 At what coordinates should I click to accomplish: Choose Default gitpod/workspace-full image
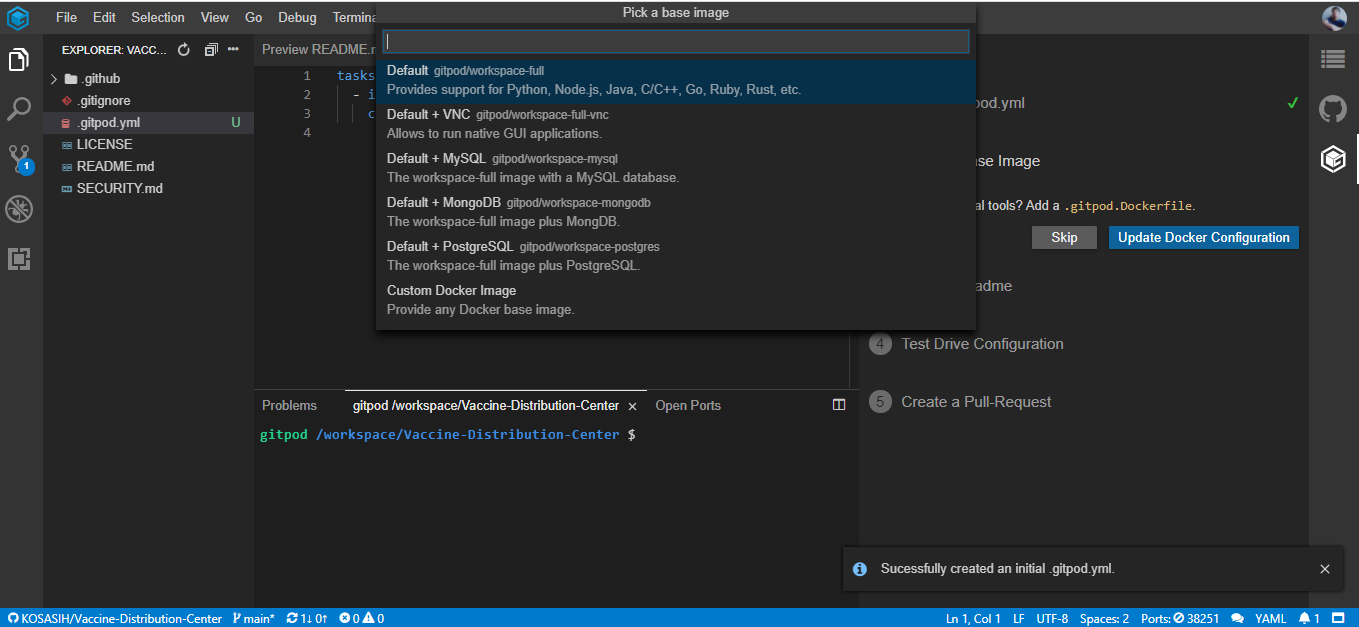click(x=676, y=80)
